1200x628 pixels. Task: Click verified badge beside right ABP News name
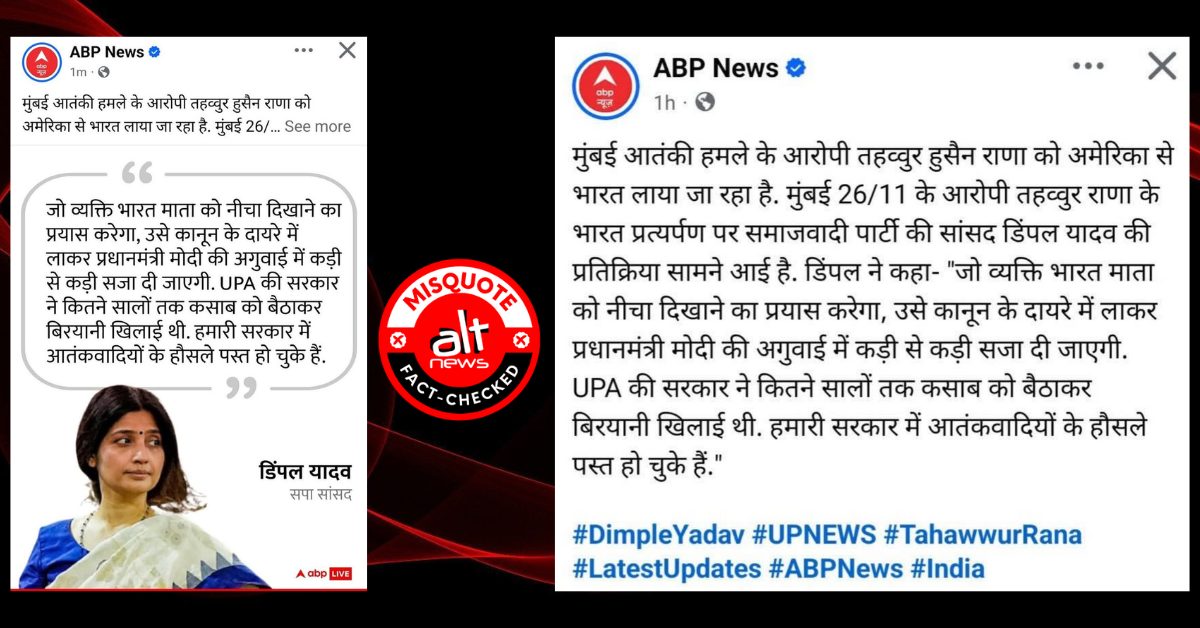coord(796,68)
